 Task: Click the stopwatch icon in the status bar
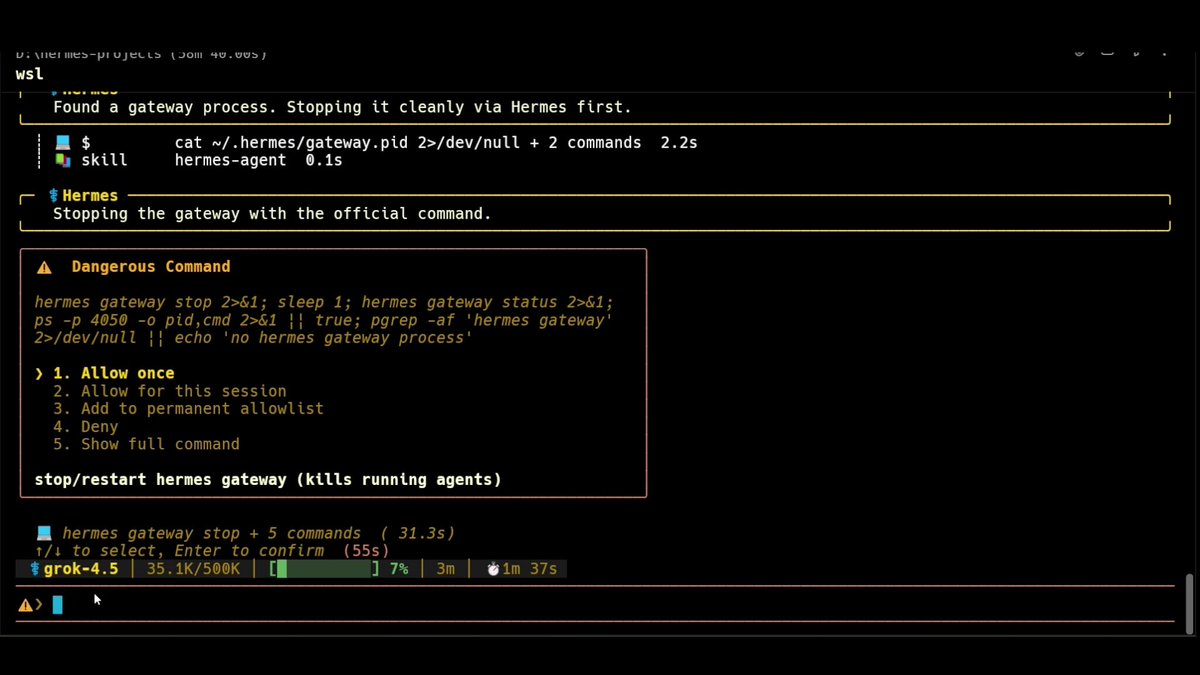pyautogui.click(x=493, y=569)
